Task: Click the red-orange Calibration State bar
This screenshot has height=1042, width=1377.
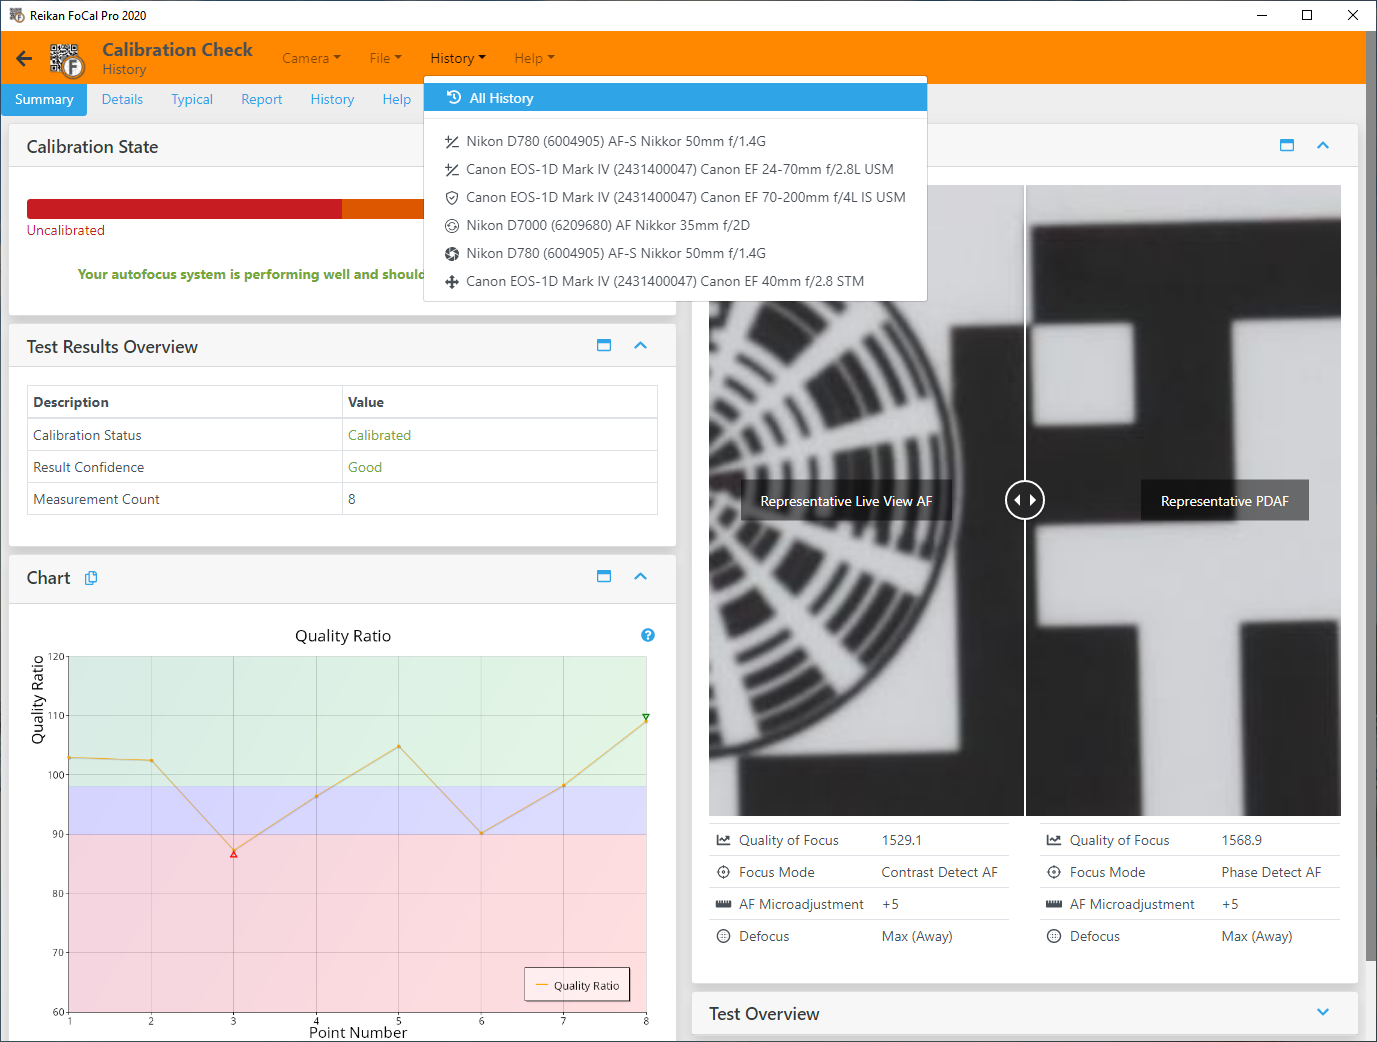Action: click(x=226, y=209)
